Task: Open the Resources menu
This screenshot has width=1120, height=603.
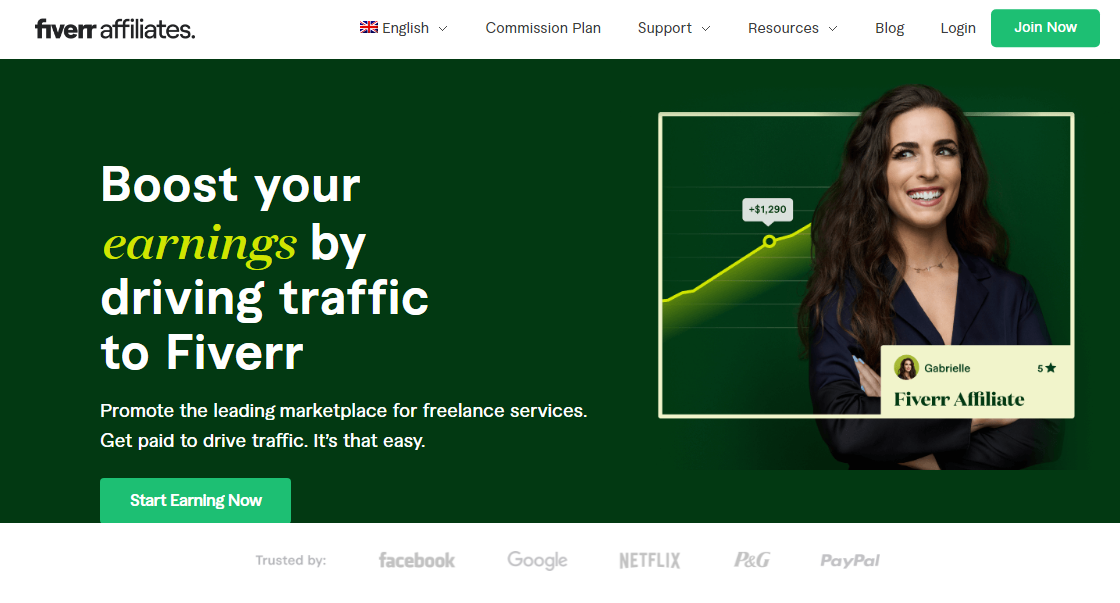Action: tap(792, 28)
